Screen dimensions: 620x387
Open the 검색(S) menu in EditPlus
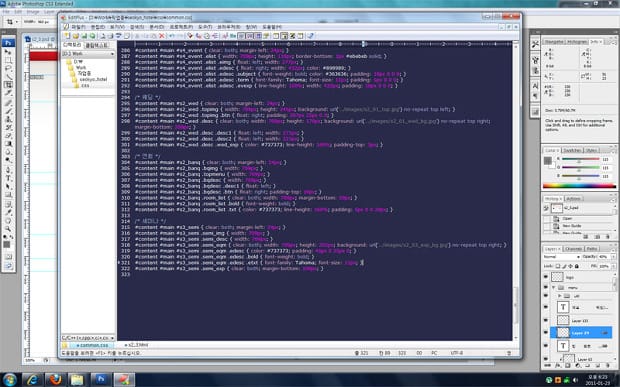(137, 26)
